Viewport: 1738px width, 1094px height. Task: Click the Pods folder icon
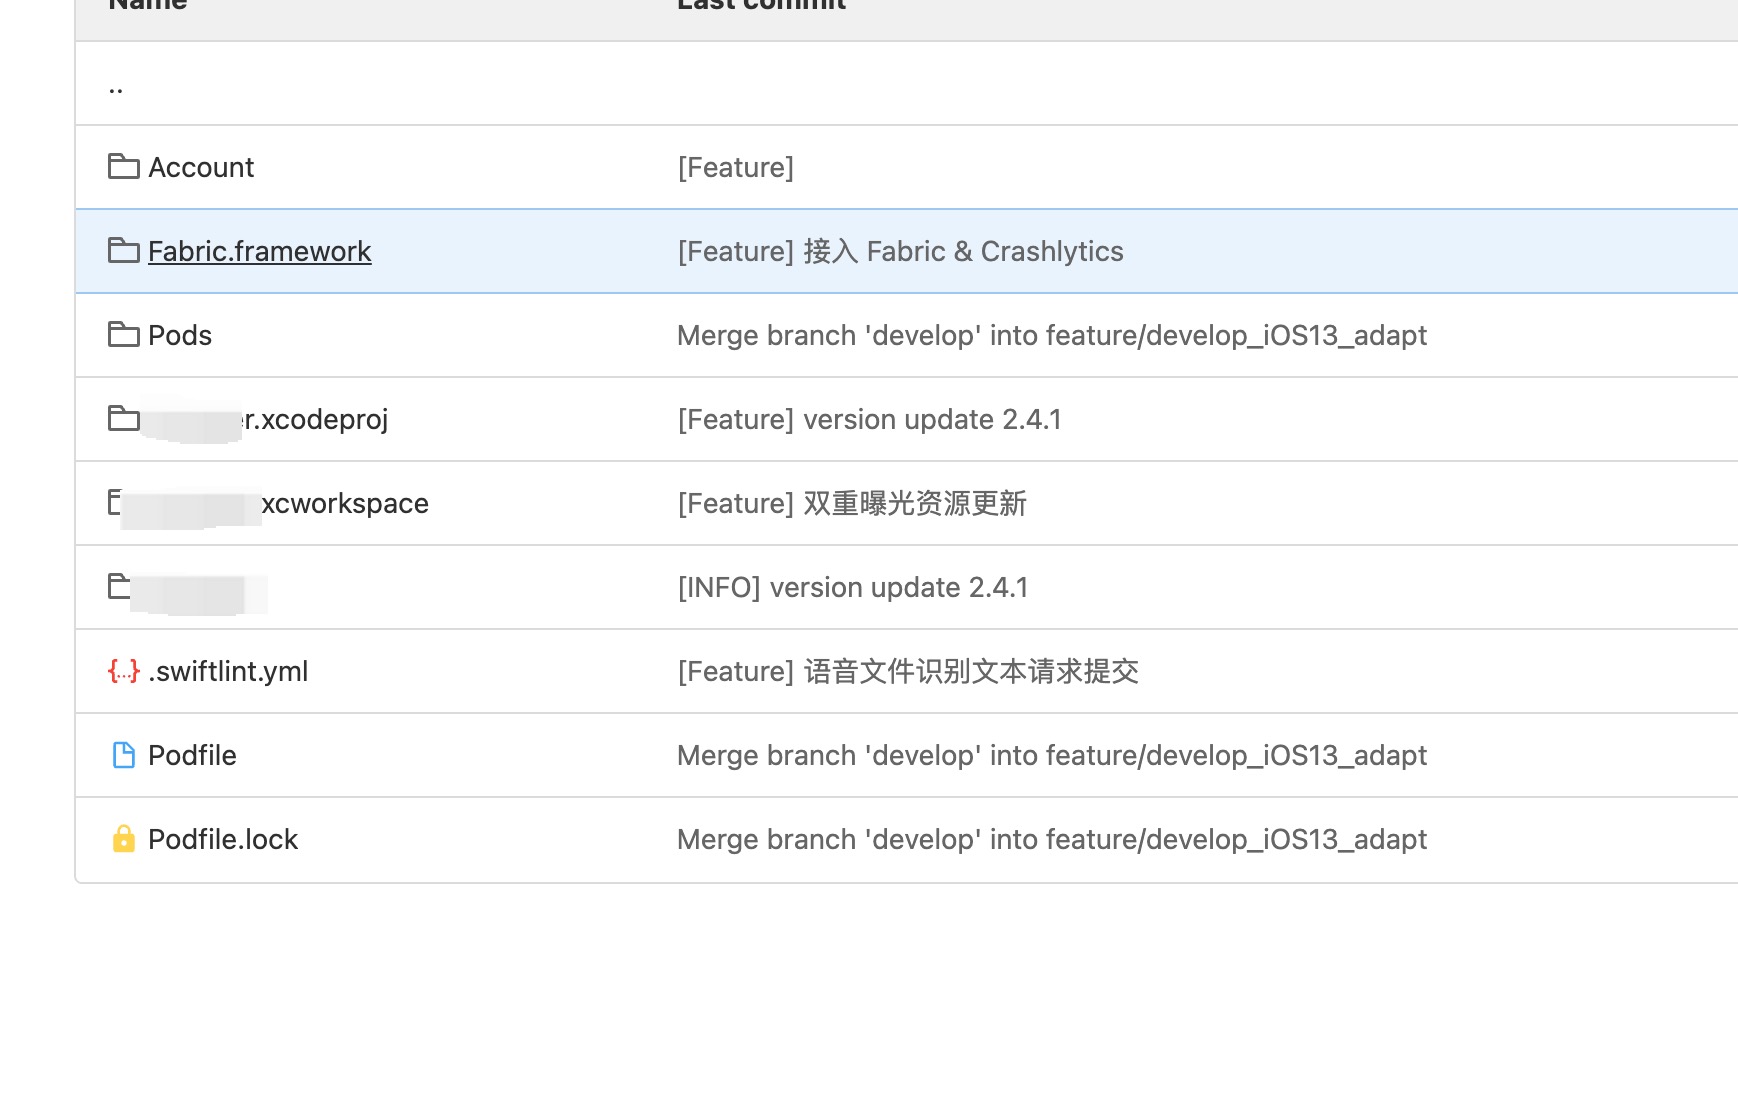point(123,334)
